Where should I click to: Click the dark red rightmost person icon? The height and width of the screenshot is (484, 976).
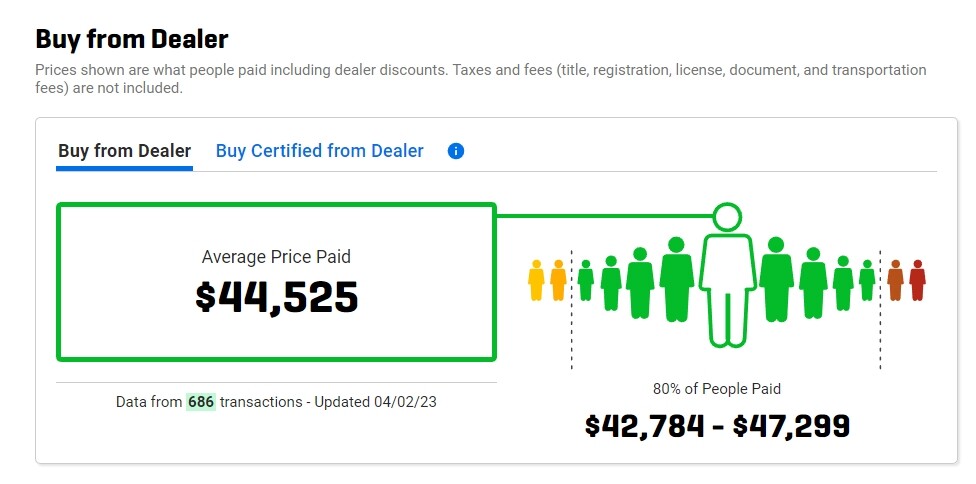(917, 280)
